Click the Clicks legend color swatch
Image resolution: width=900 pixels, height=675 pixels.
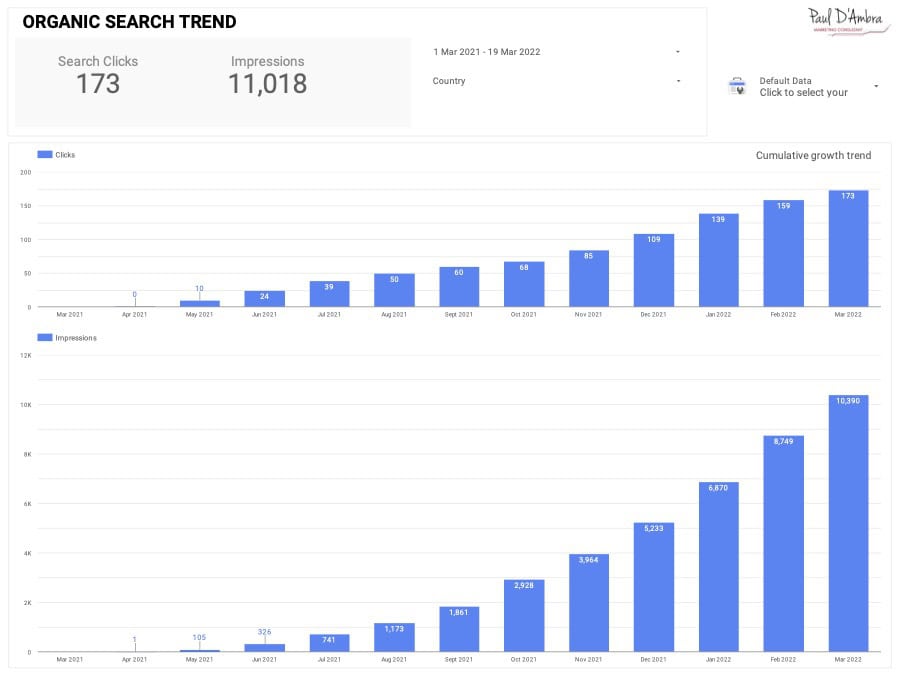point(45,154)
